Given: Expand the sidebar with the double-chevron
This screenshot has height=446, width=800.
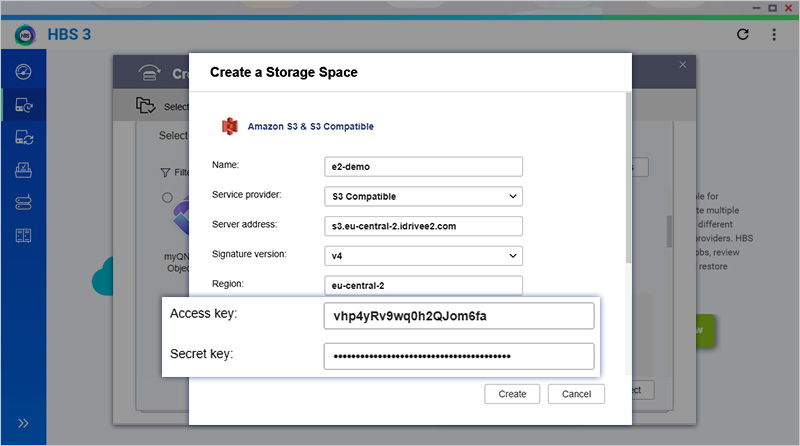Looking at the screenshot, I should click(23, 423).
